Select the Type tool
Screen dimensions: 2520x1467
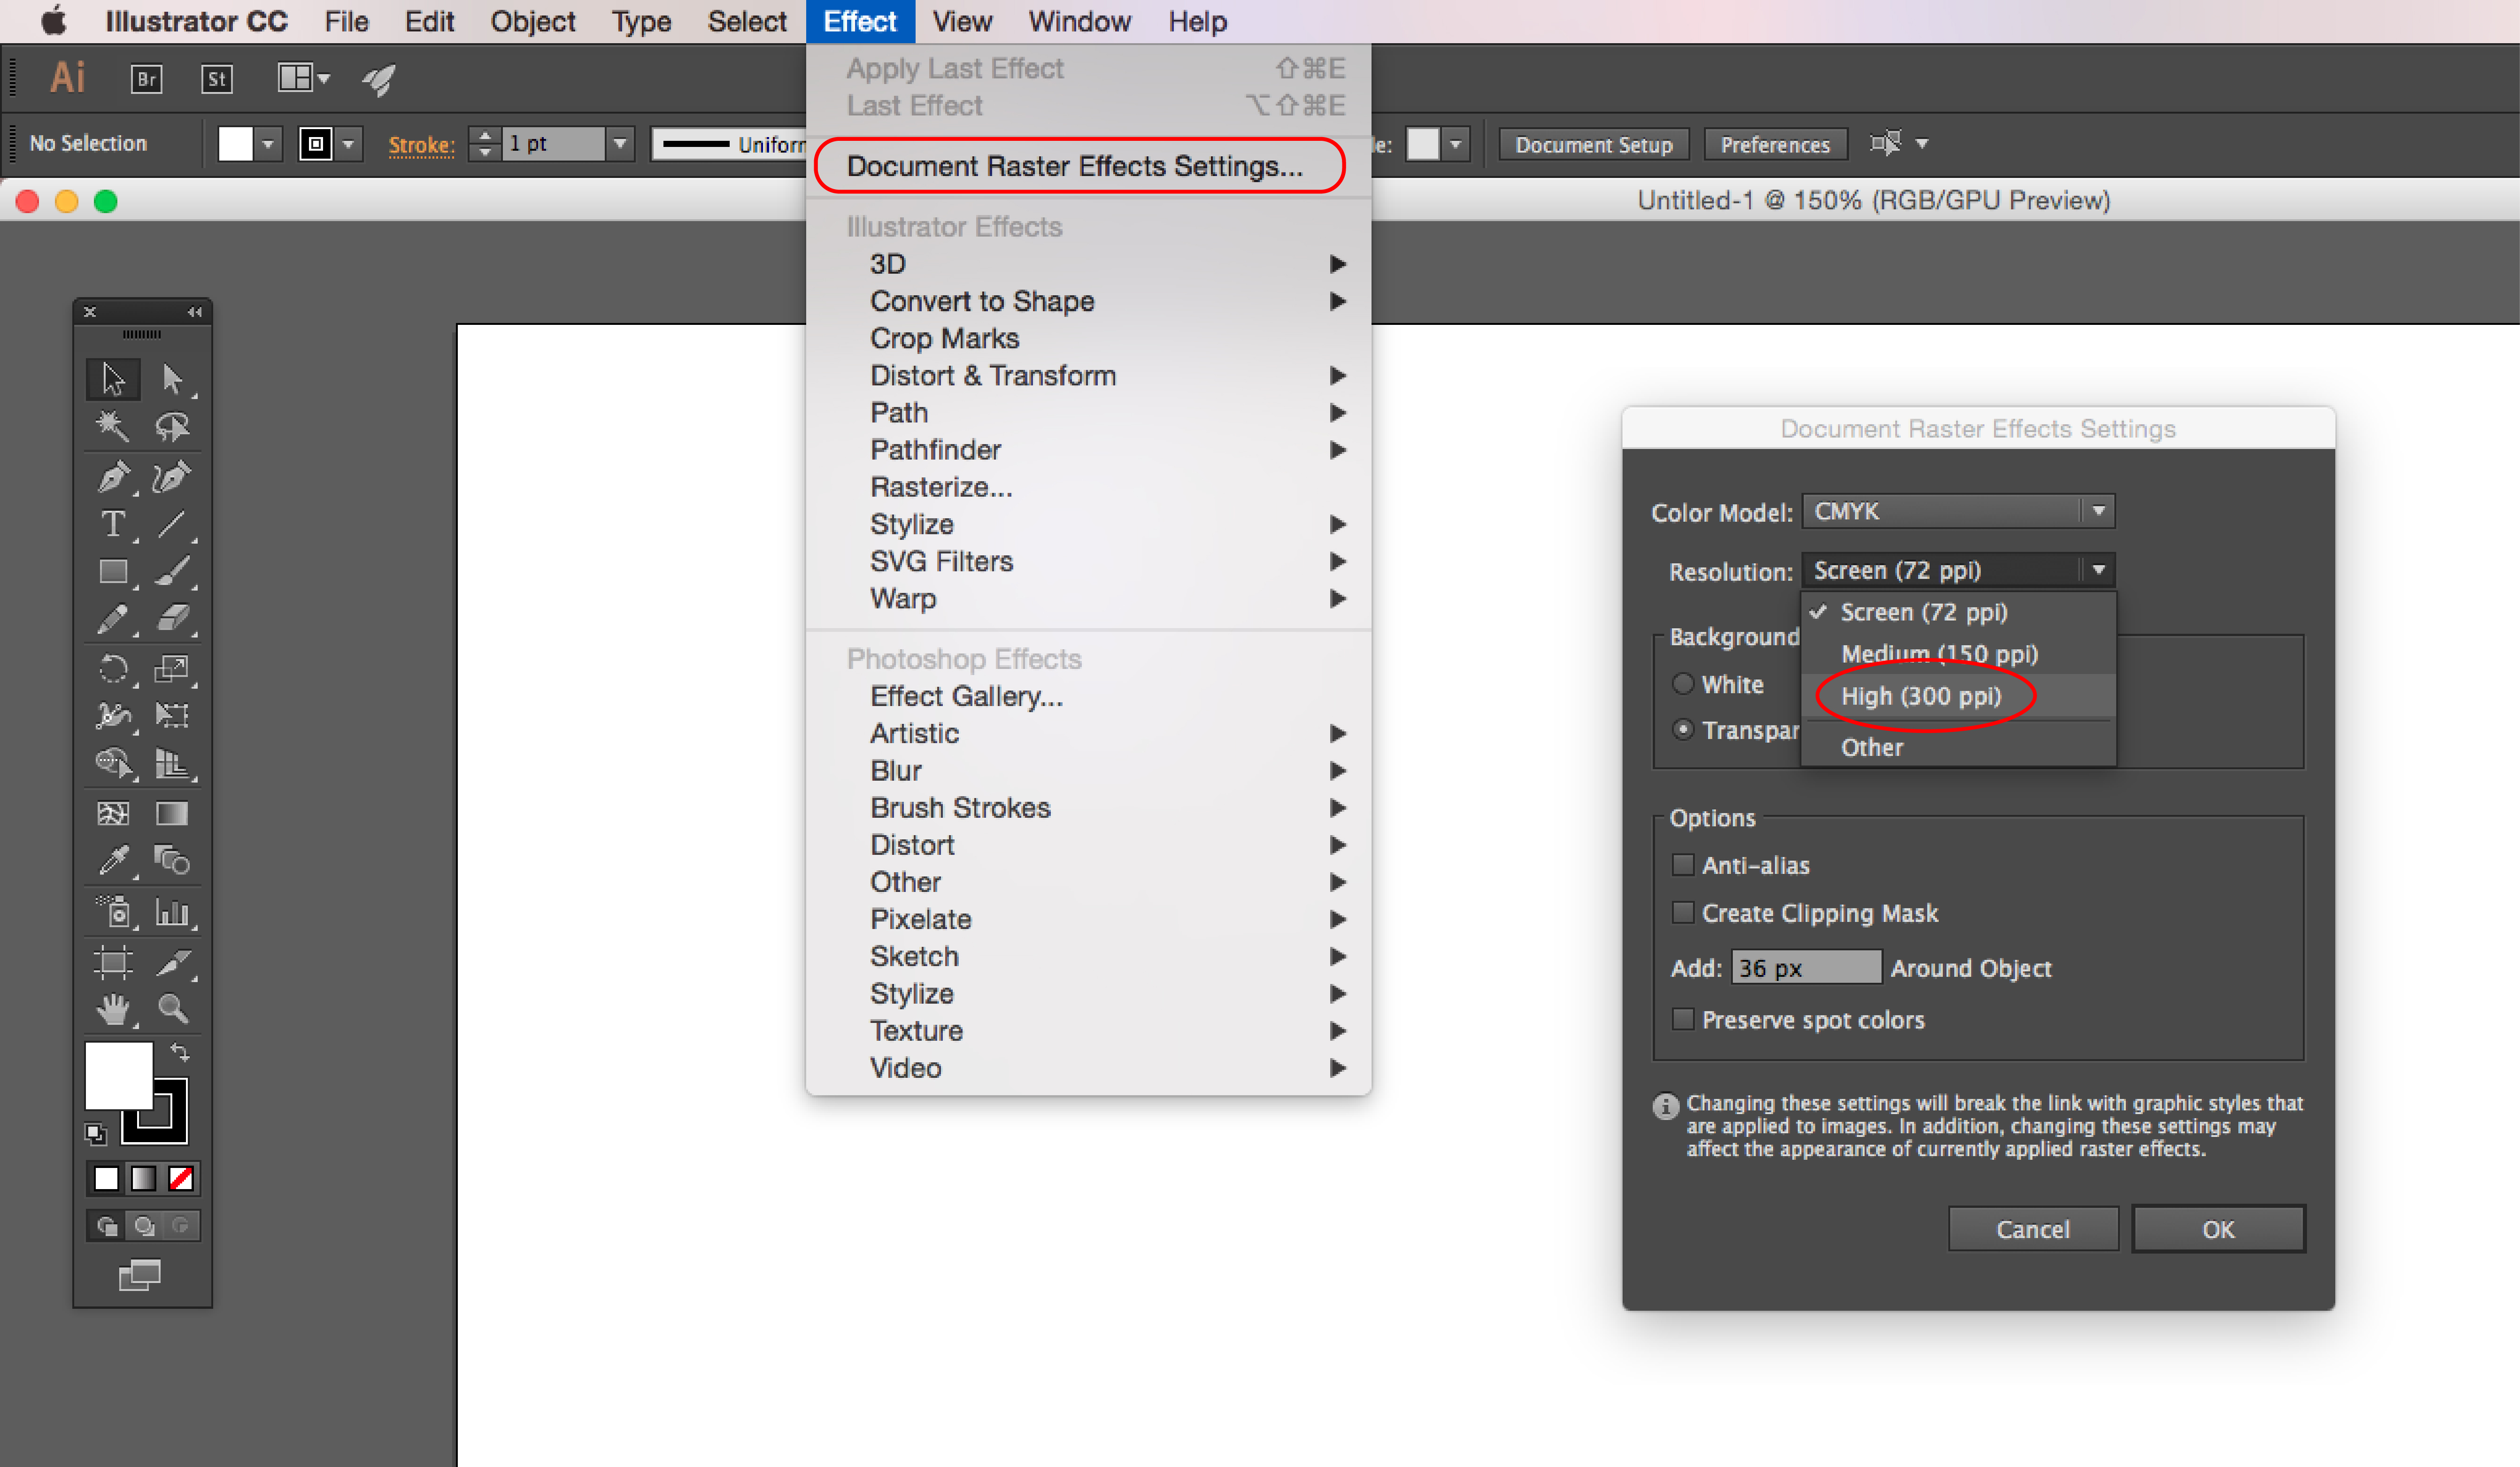coord(113,524)
